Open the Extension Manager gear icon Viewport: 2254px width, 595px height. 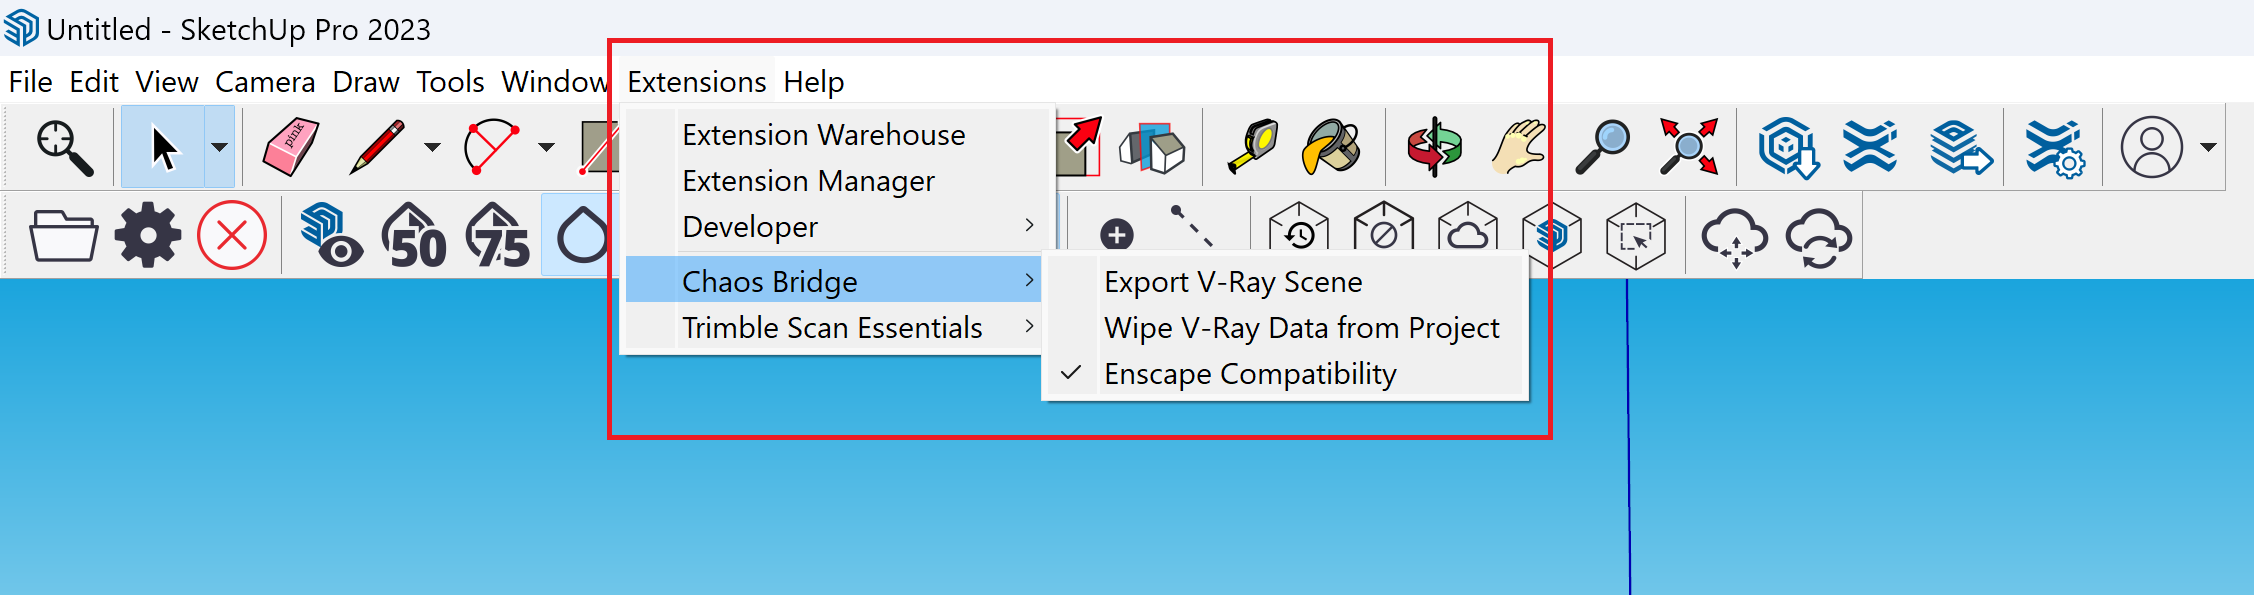[2054, 148]
